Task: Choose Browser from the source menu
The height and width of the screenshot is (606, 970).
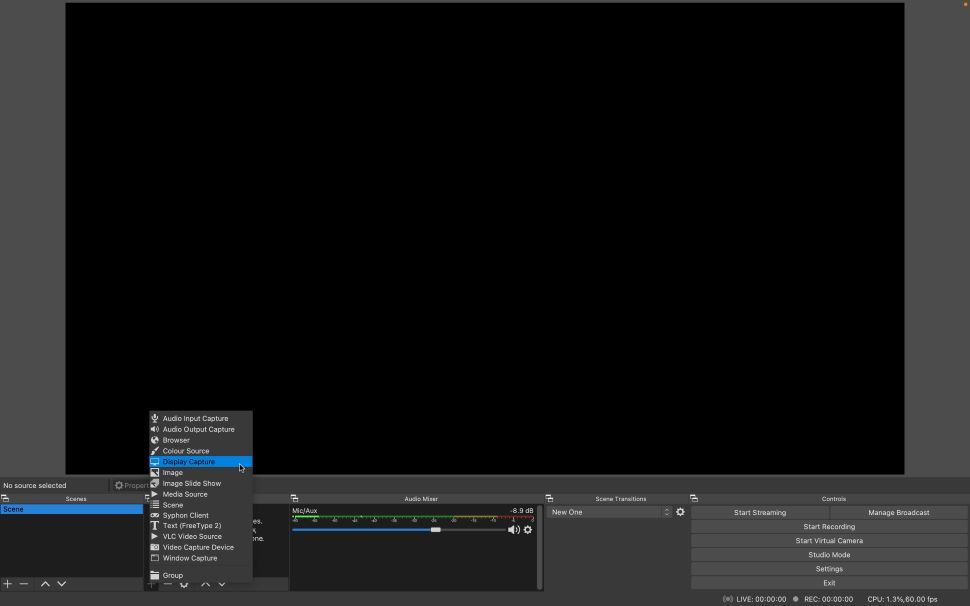Action: 200,440
